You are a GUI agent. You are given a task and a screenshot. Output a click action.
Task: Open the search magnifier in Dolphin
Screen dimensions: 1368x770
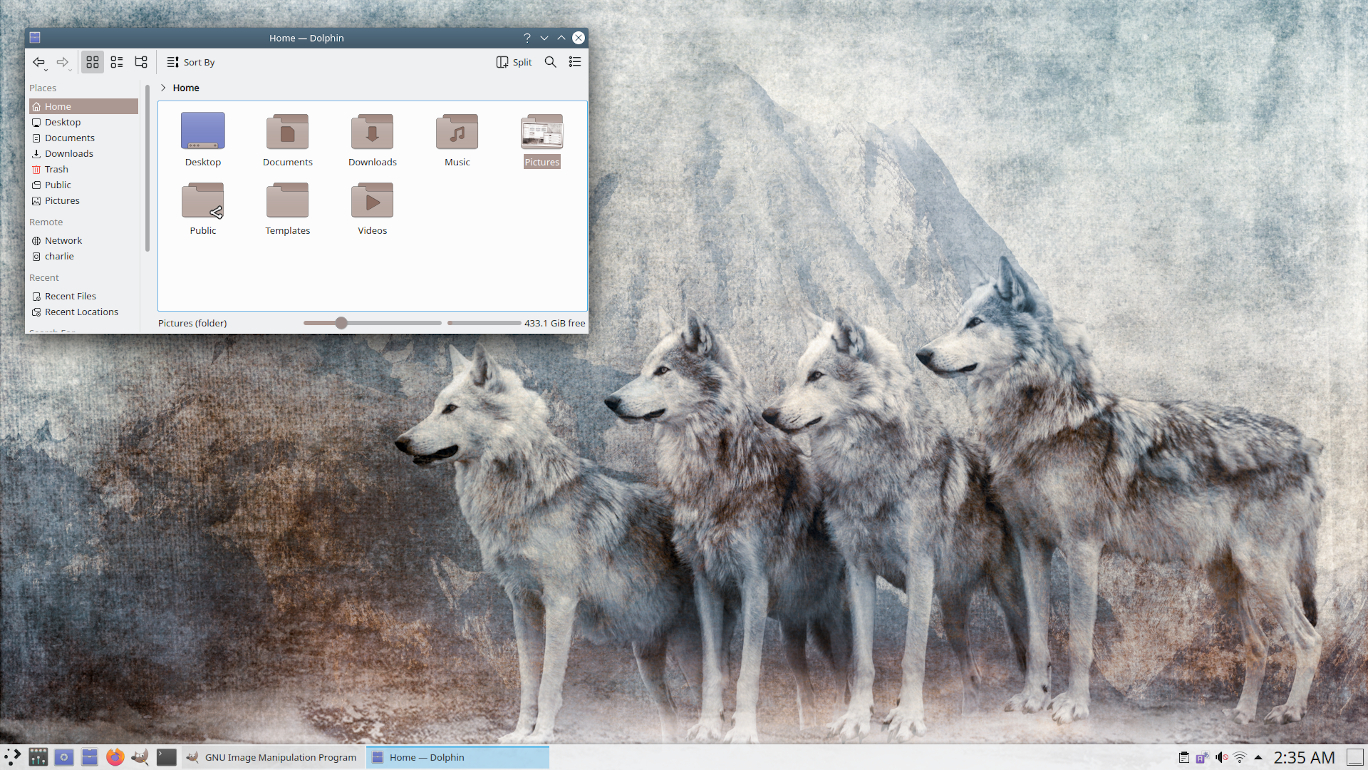[550, 62]
